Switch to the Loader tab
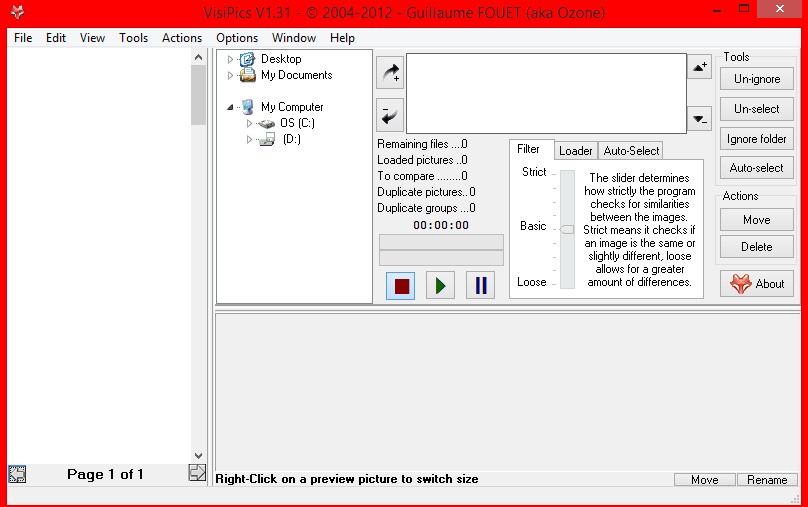This screenshot has height=507, width=808. (576, 150)
